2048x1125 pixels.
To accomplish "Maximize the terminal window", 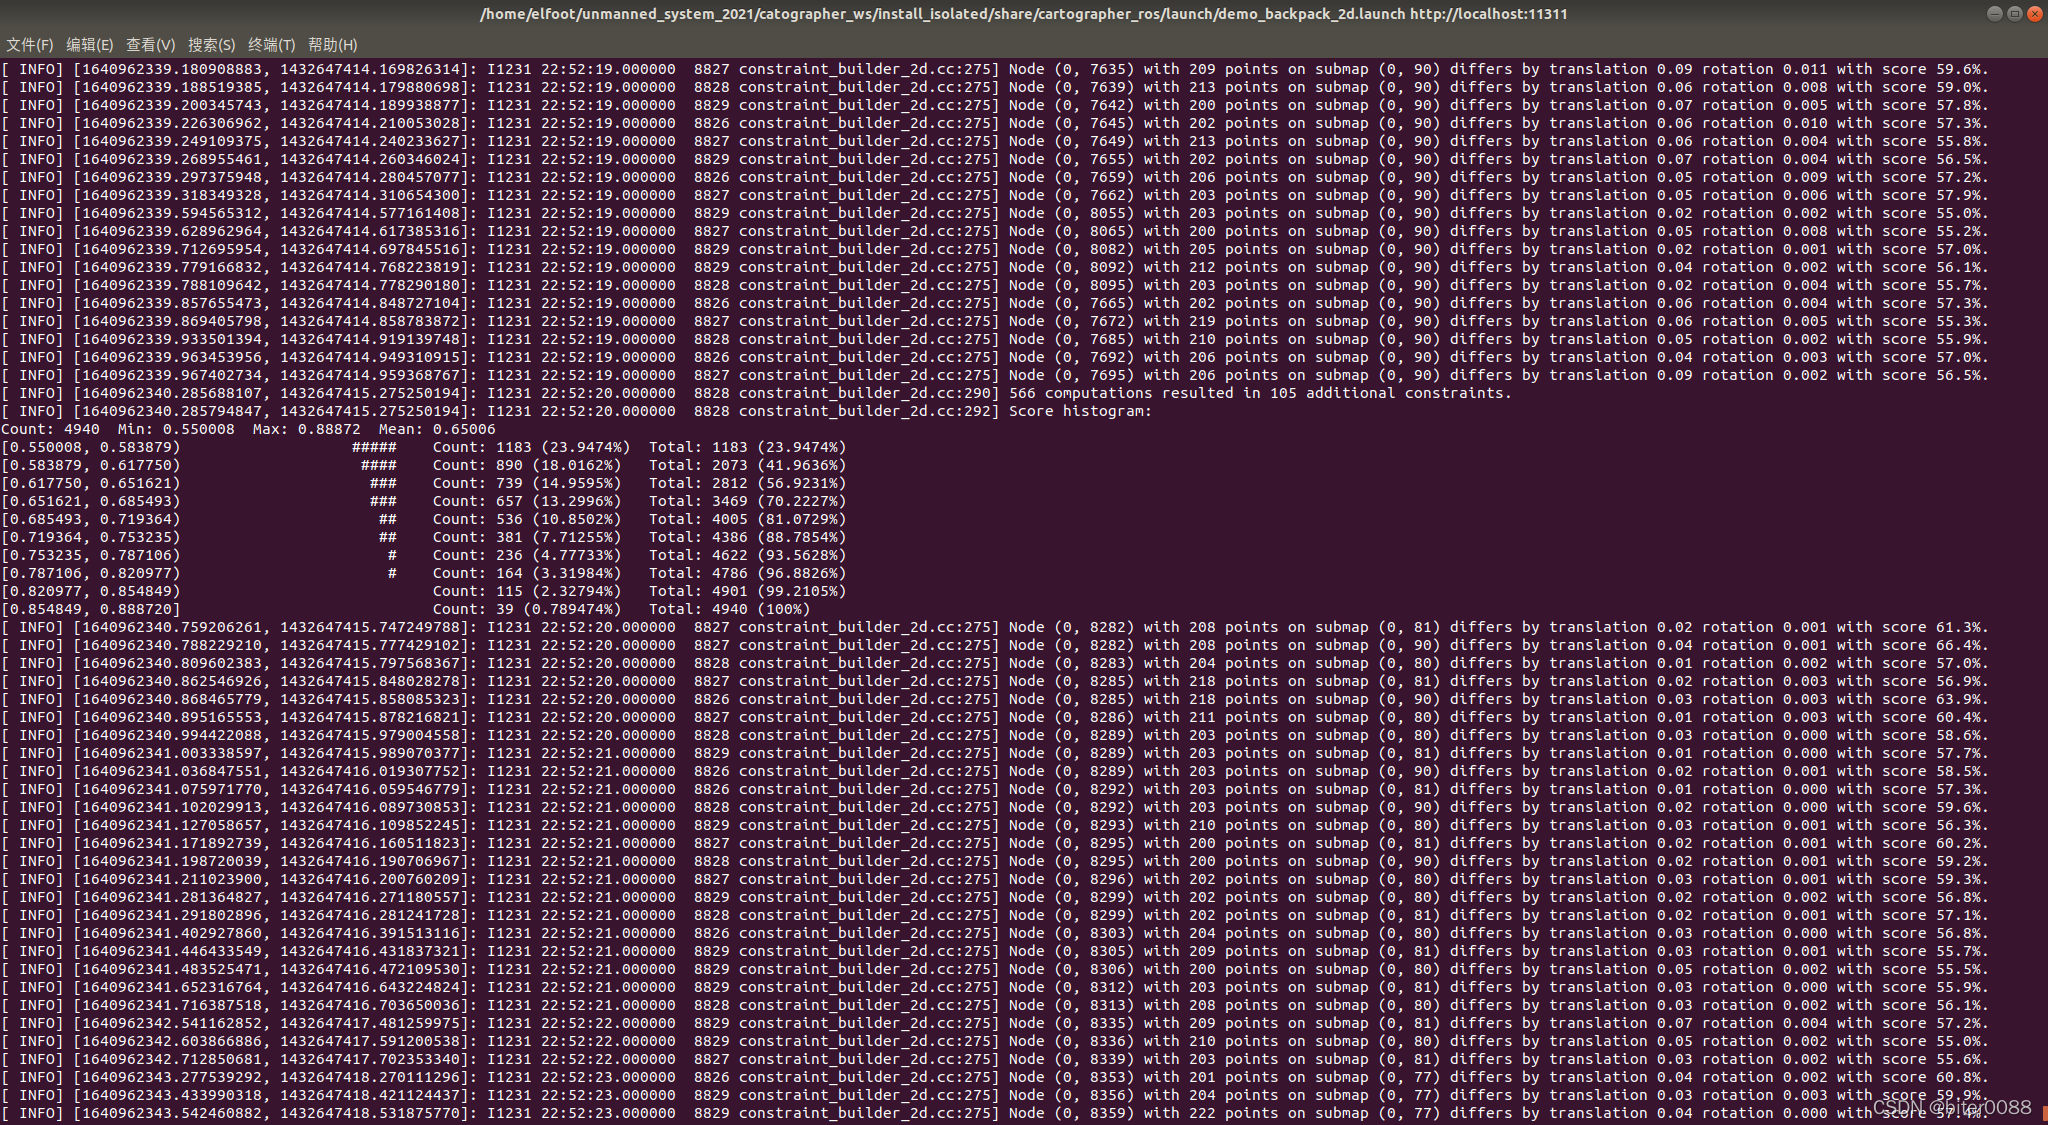I will click(2014, 14).
